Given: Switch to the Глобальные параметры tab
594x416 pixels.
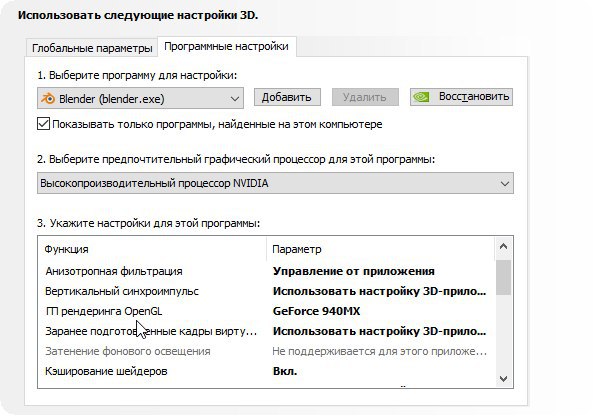Looking at the screenshot, I should (92, 48).
